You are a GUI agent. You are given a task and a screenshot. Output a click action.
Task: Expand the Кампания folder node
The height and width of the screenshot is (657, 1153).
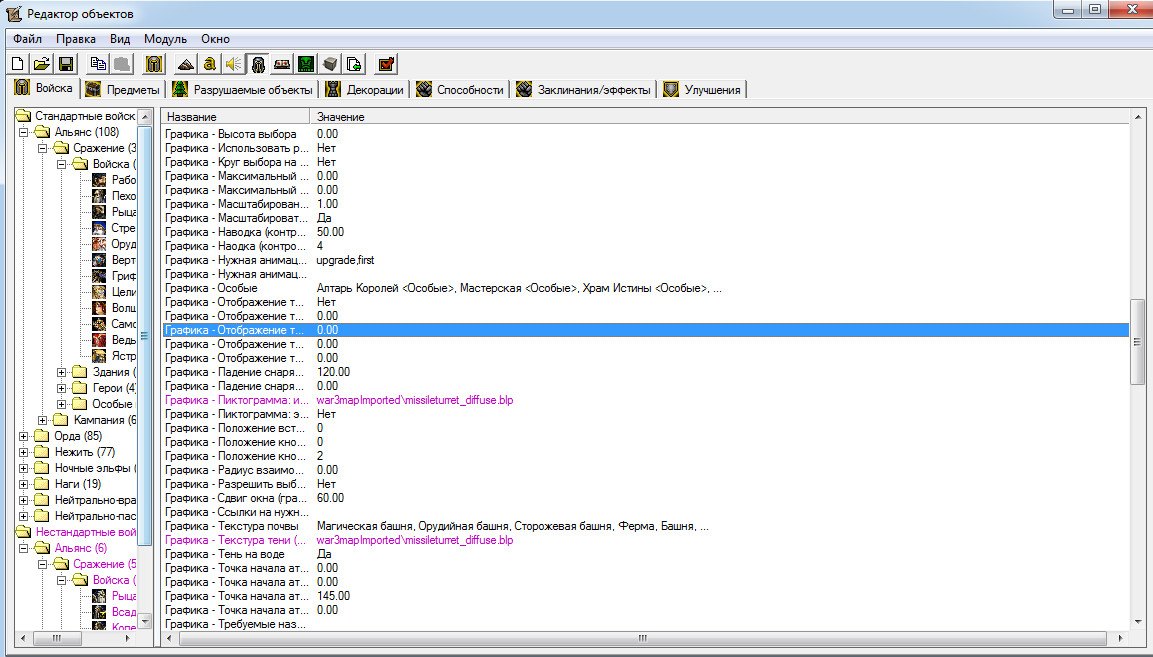(x=43, y=420)
